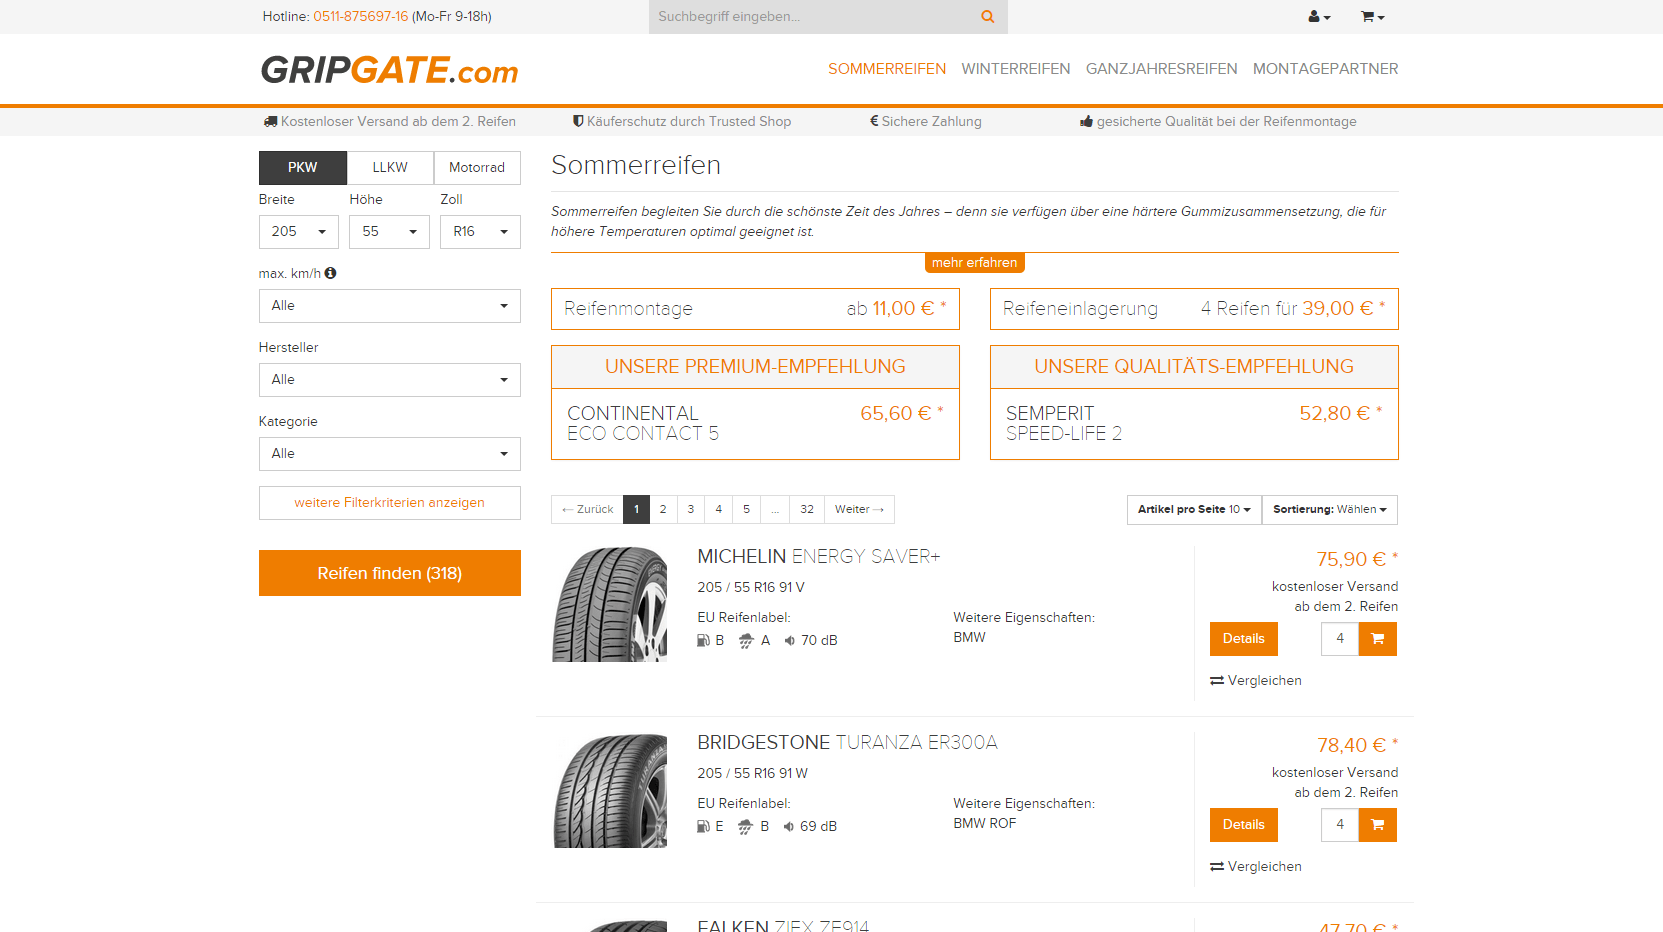This screenshot has width=1663, height=932.
Task: Expand the Kategorie dropdown
Action: click(390, 454)
